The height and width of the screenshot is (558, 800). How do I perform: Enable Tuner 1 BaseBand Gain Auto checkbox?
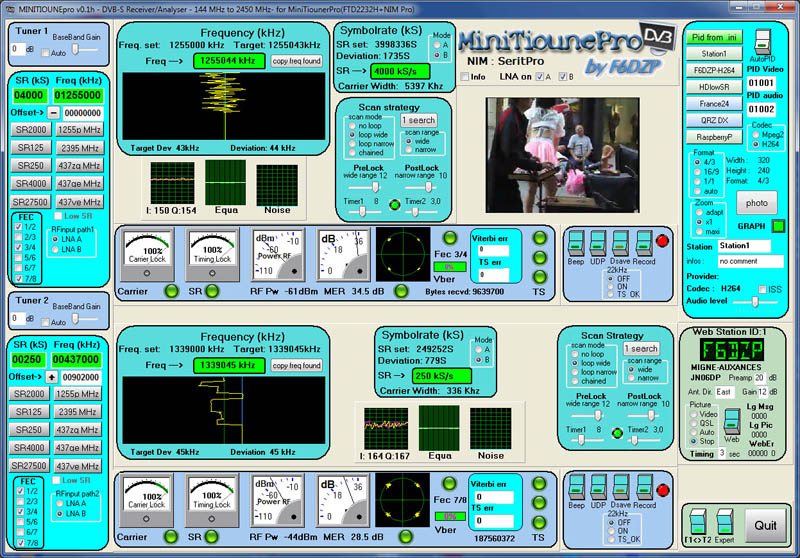pyautogui.click(x=45, y=53)
